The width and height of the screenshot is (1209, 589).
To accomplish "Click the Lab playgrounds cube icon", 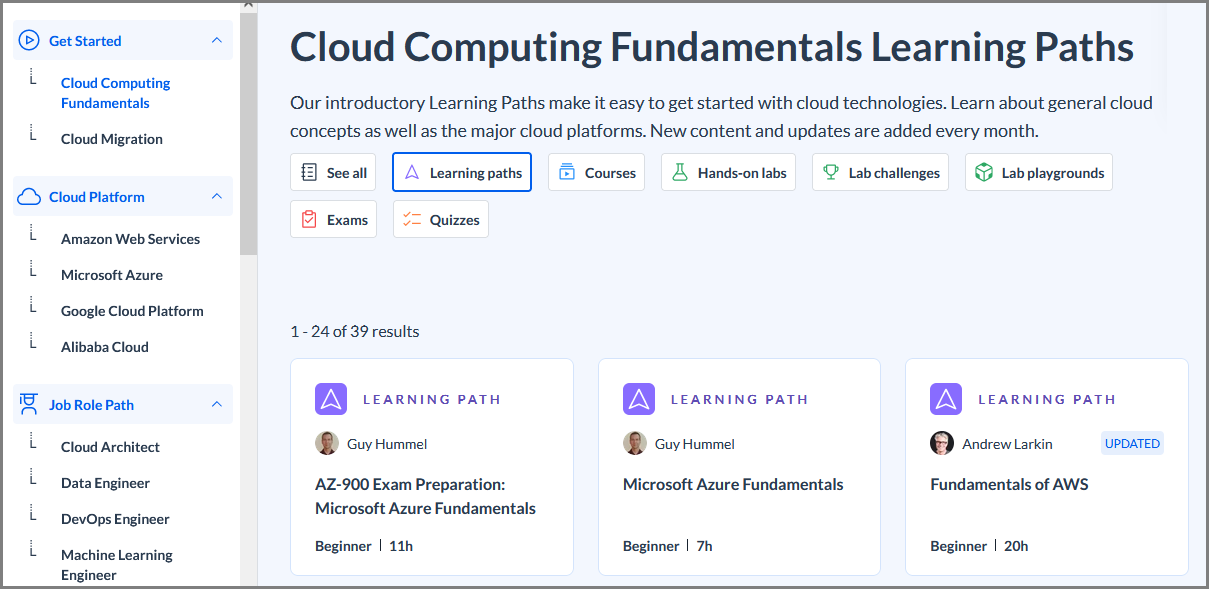I will click(x=984, y=173).
